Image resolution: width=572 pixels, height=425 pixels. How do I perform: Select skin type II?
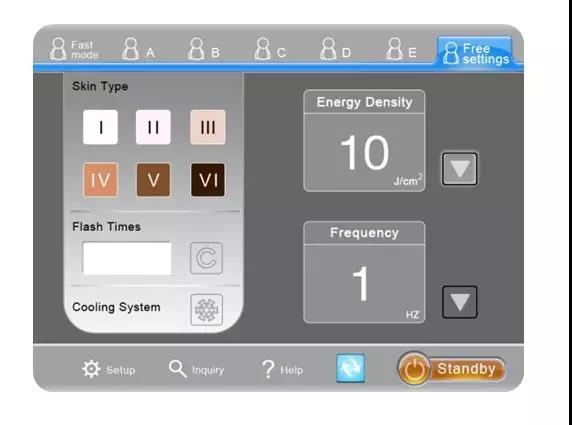pyautogui.click(x=153, y=127)
